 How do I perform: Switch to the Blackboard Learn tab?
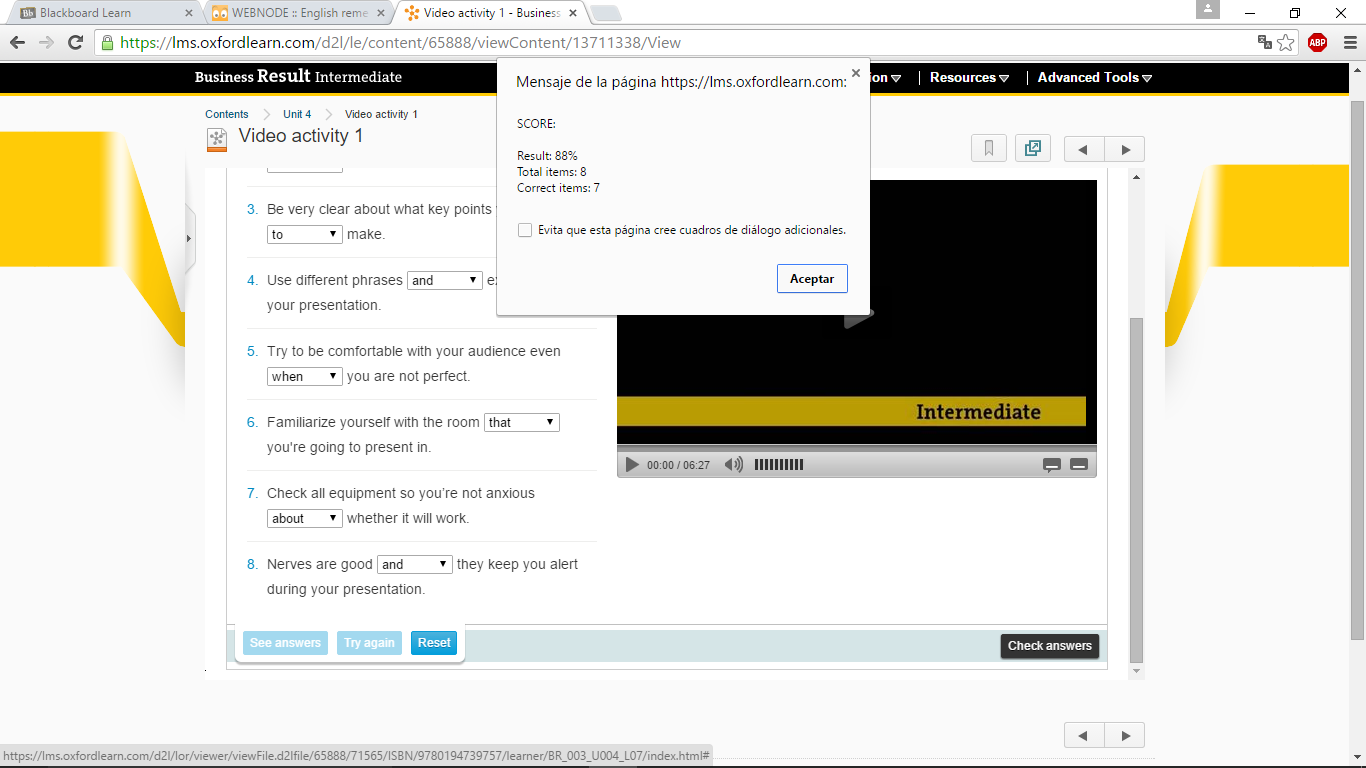(x=100, y=13)
